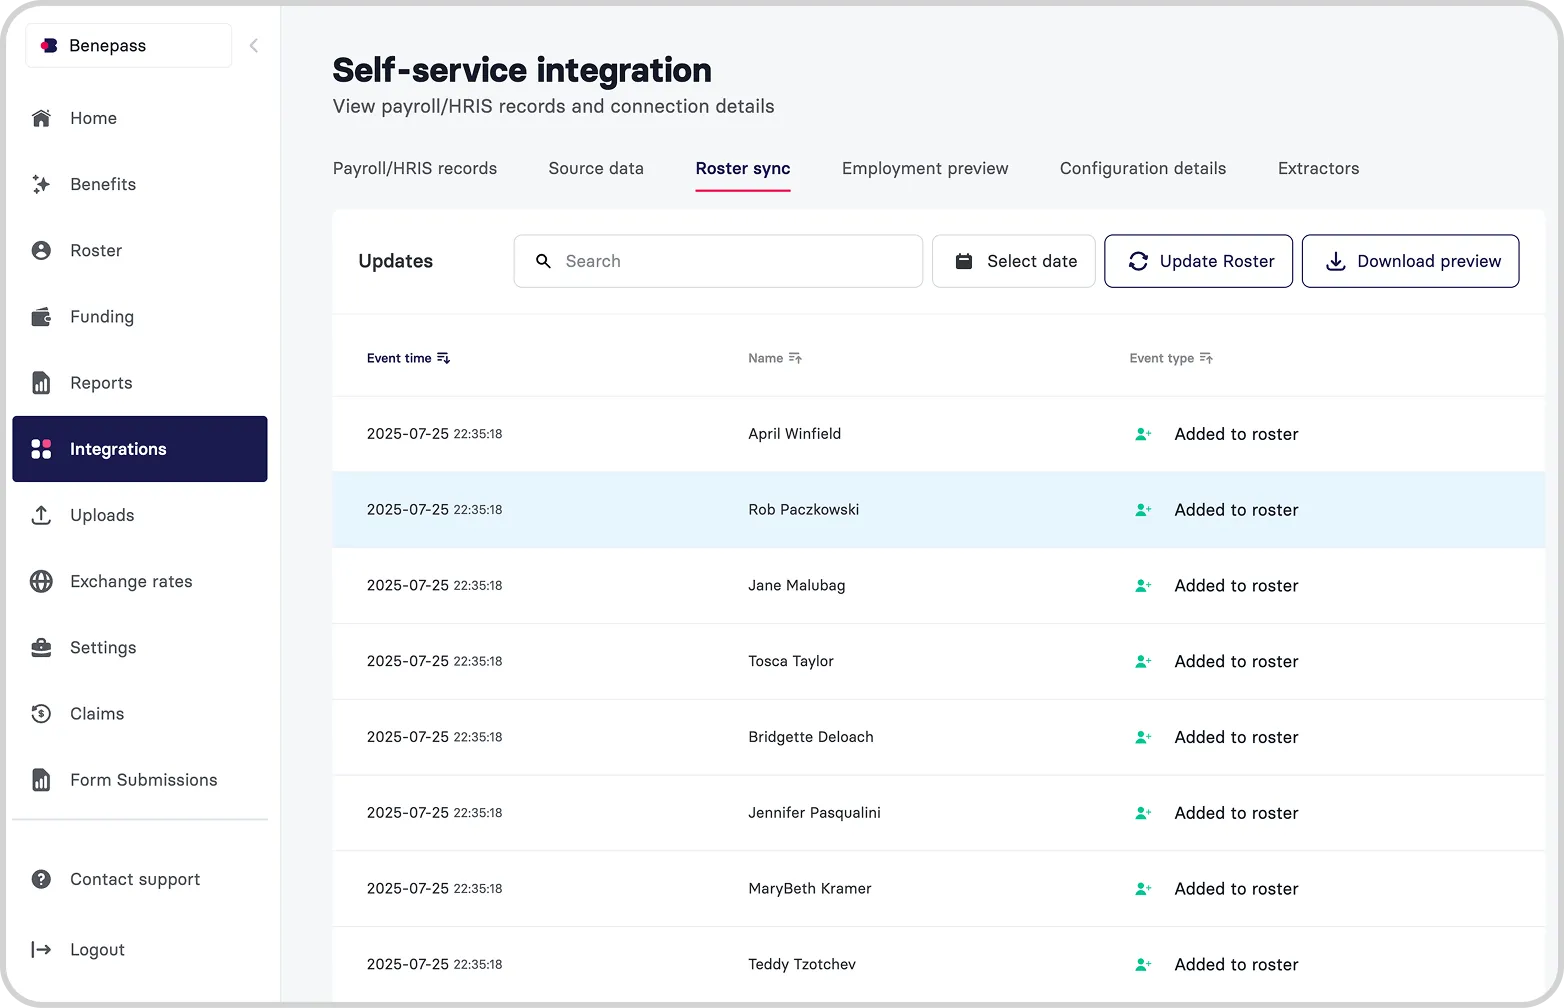Collapse the sidebar with chevron arrow

[x=254, y=45]
